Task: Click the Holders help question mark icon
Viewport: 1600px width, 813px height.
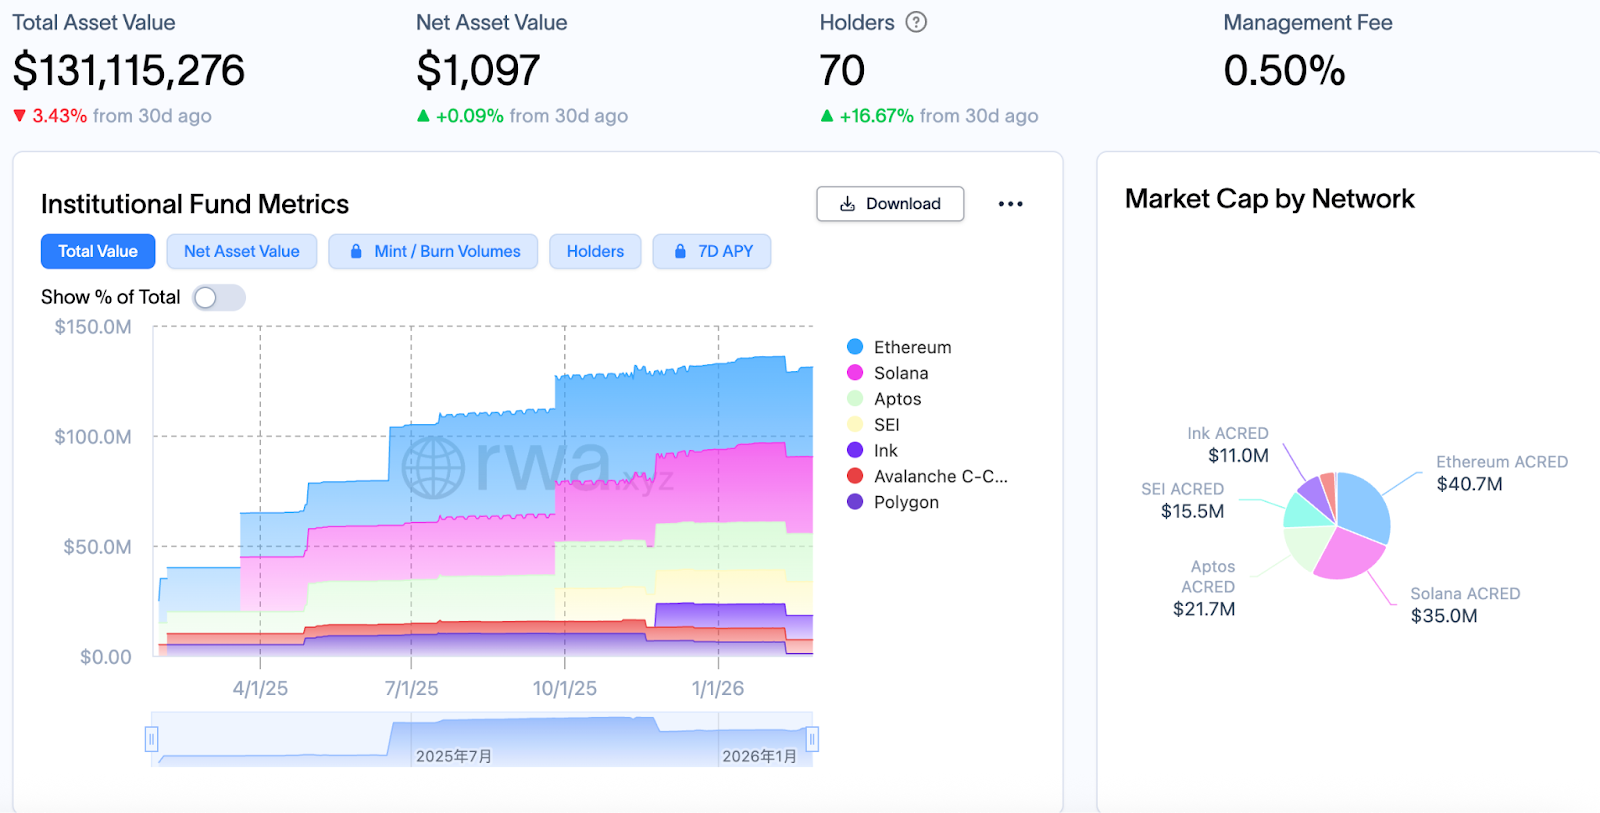Action: click(916, 22)
